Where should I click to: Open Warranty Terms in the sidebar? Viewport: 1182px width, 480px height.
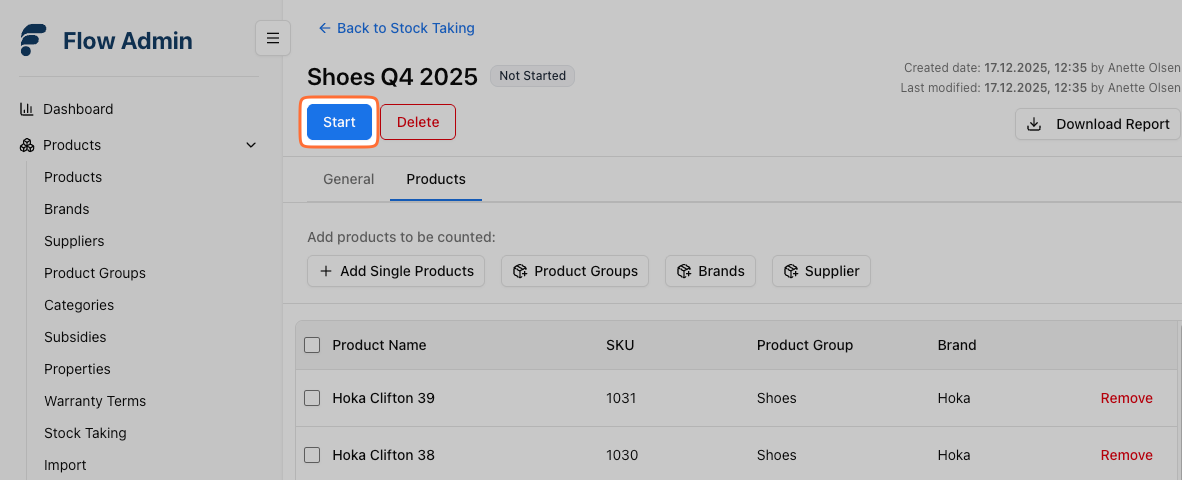pyautogui.click(x=95, y=401)
